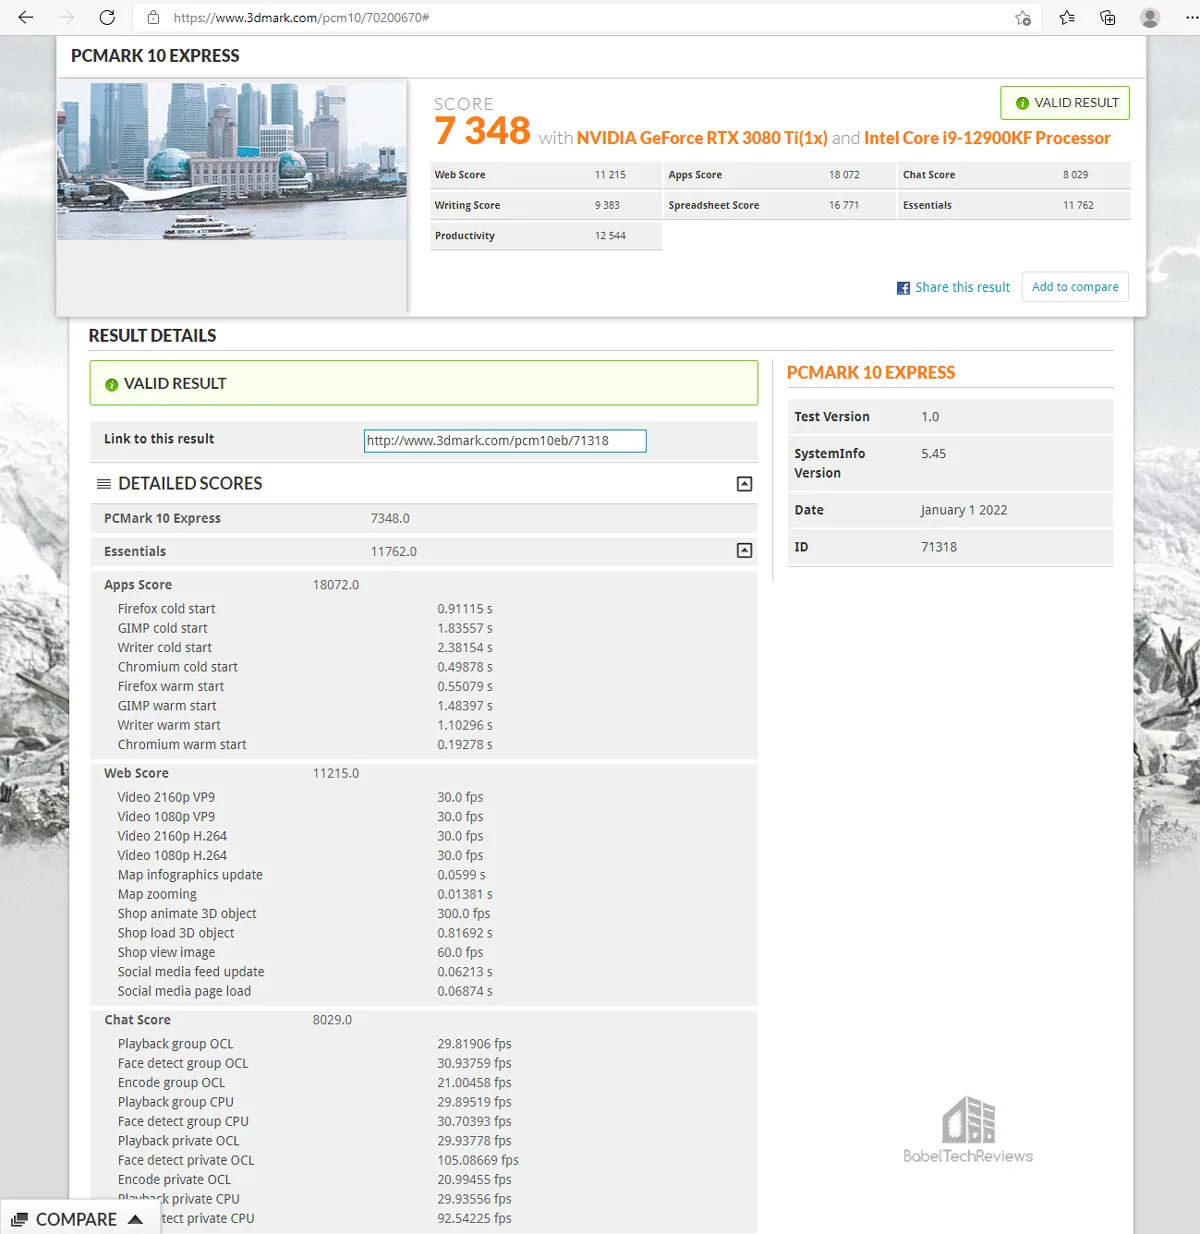Click the Test Version 1.0 row
Screen dimensions: 1200x1234
coord(950,417)
